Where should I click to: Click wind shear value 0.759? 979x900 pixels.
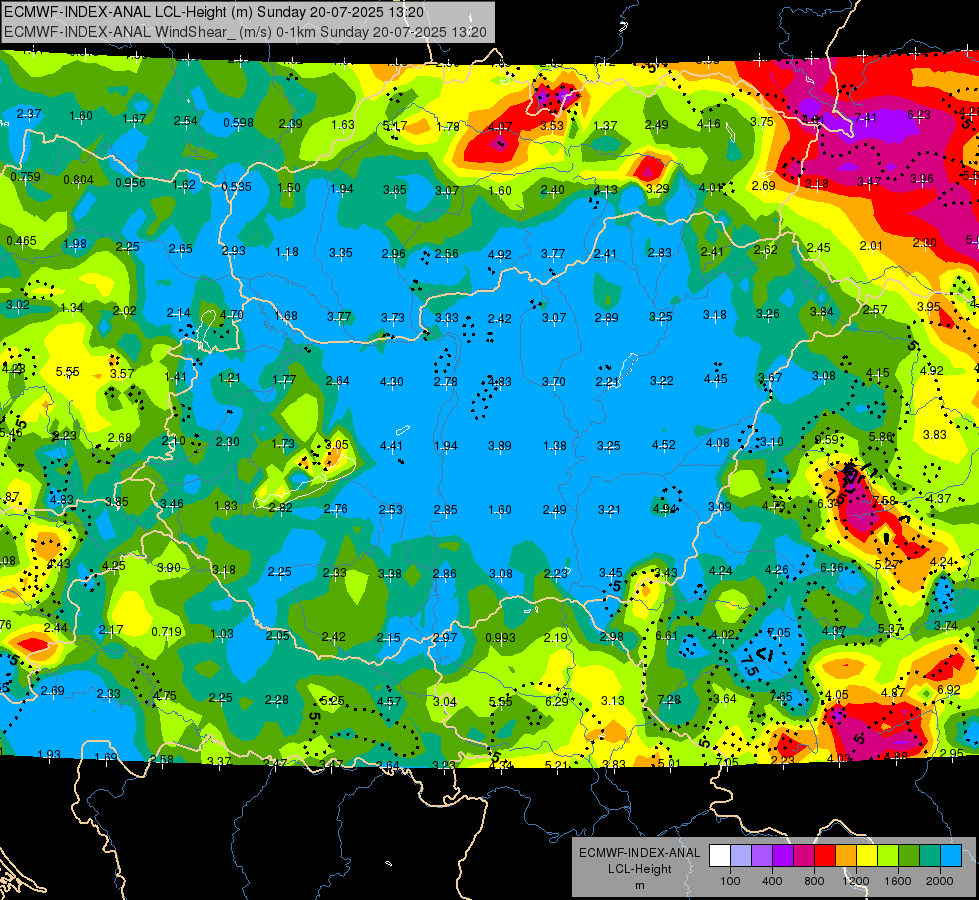point(26,177)
